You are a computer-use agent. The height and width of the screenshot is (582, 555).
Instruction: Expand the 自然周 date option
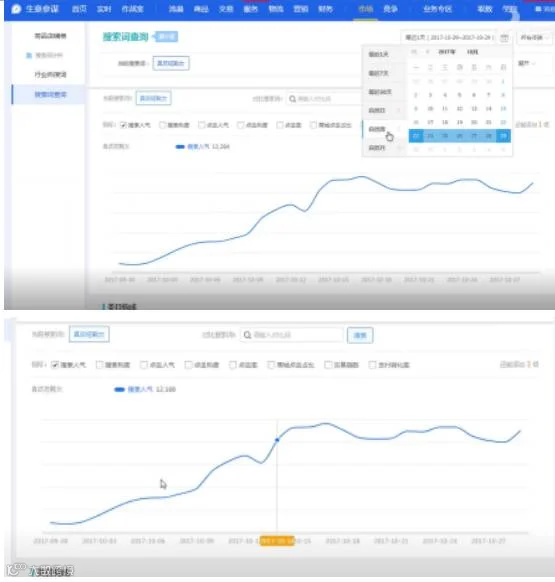pyautogui.click(x=384, y=129)
